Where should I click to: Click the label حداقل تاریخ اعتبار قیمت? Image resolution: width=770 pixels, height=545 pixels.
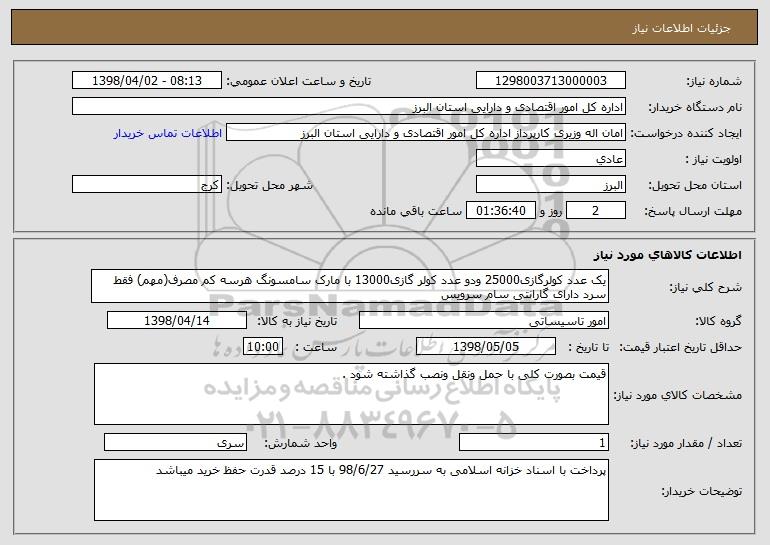click(681, 347)
